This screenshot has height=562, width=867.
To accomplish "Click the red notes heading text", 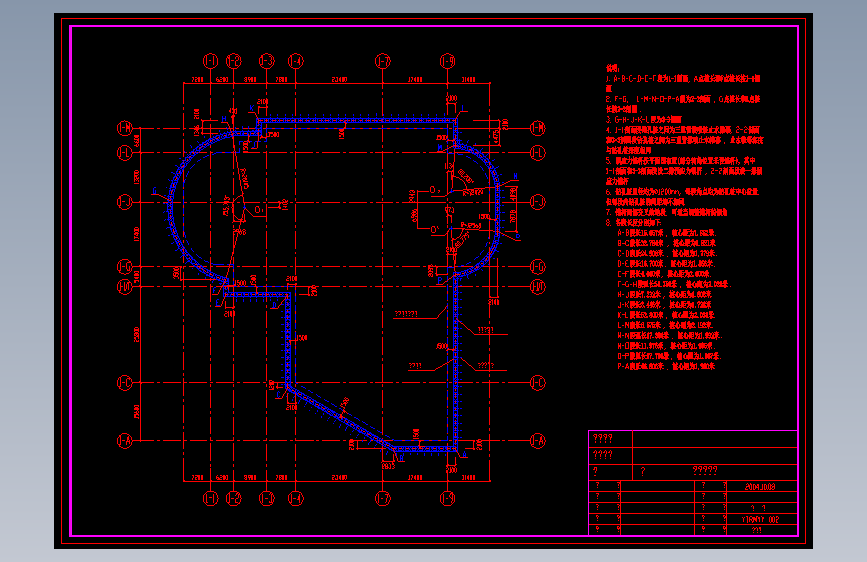I will [x=612, y=68].
